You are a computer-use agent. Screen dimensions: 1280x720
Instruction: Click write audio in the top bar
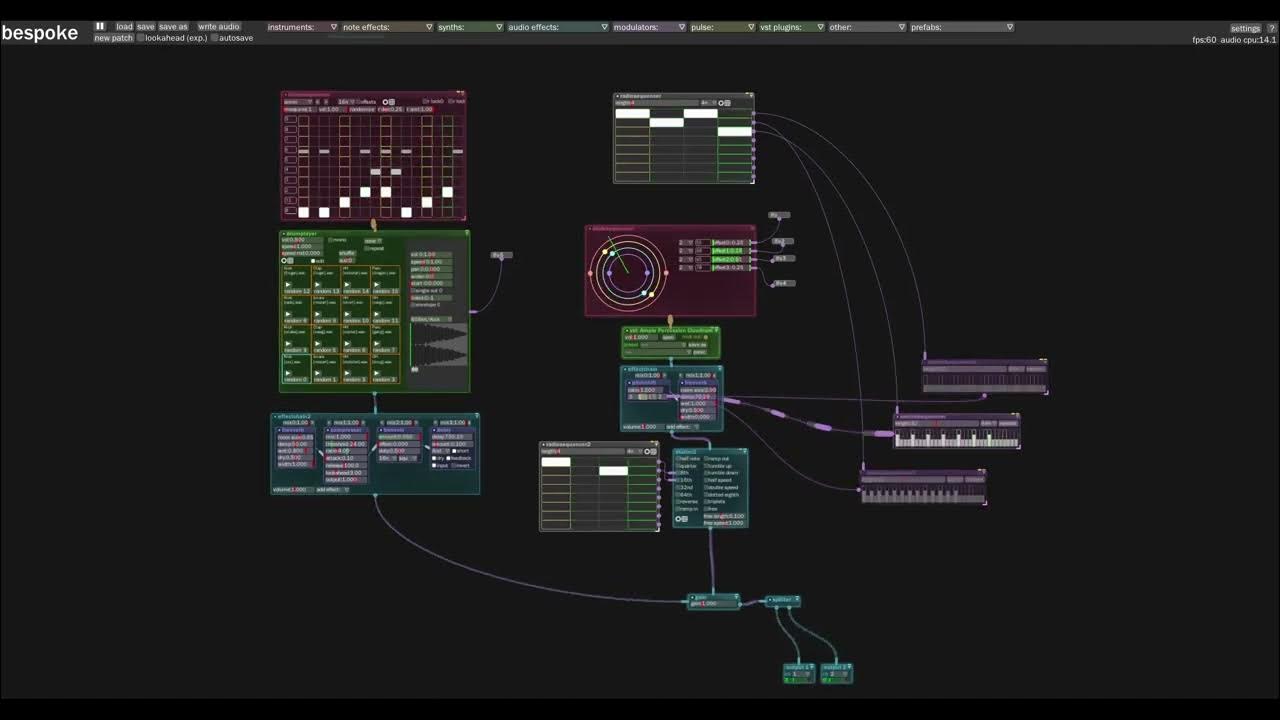point(218,27)
